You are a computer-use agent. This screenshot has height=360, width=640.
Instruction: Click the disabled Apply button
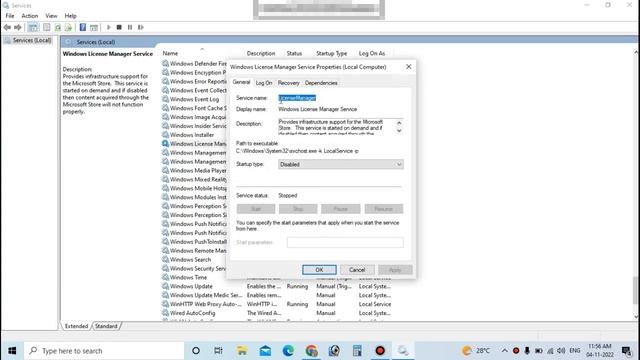coord(395,270)
